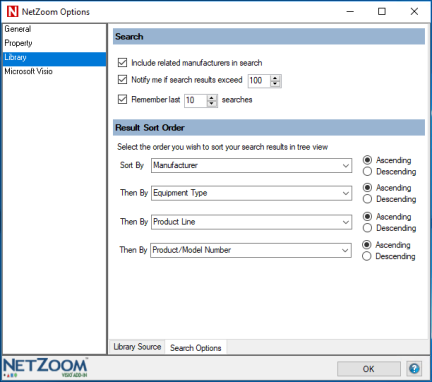The image size is (432, 382).
Task: Select Ascending for Sort By Manufacturer
Action: [367, 160]
